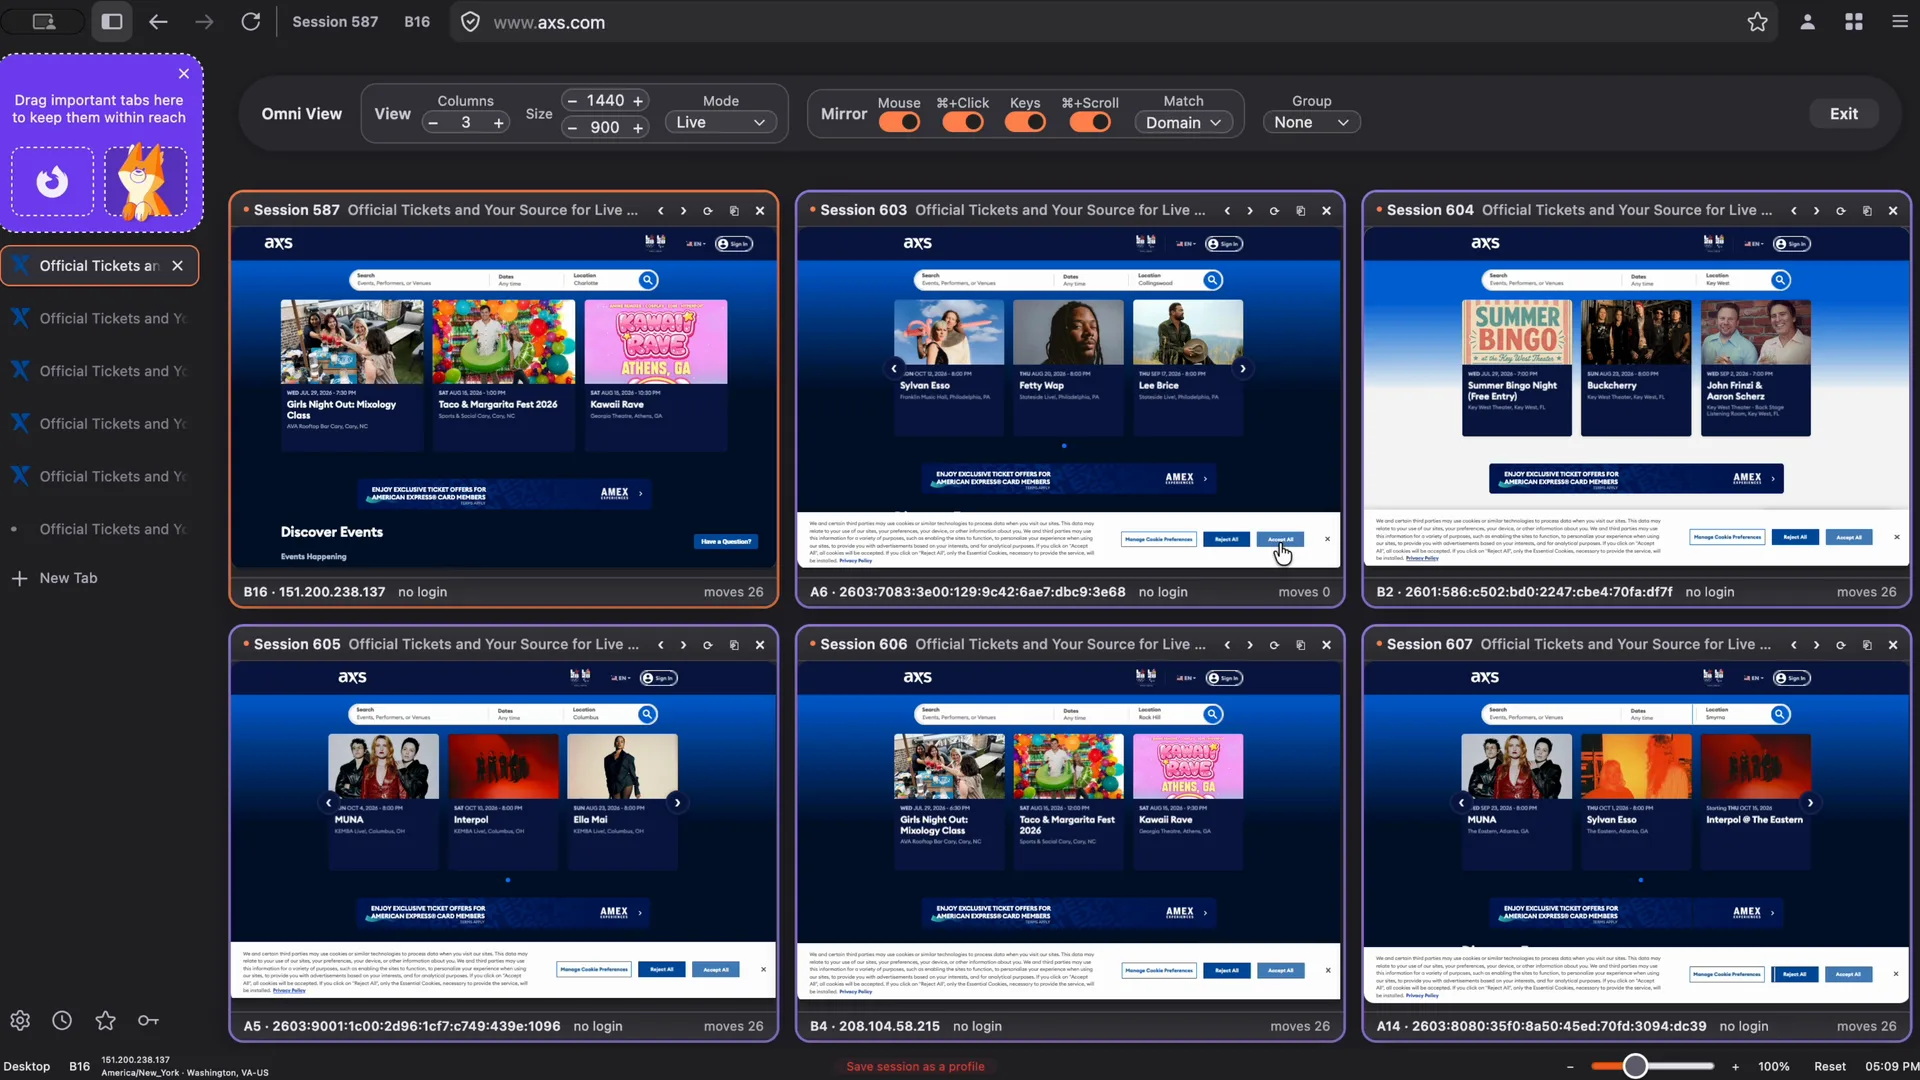Screen dimensions: 1920x1080
Task: Click Manage Cookie Preferences in Session 606
Action: 1158,970
